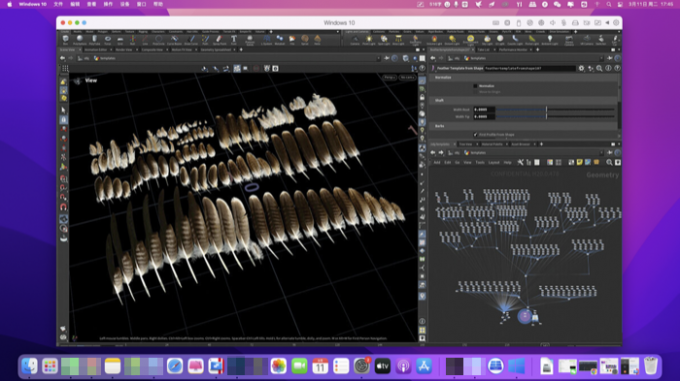Expand the scene view path dropdown arrow
This screenshot has width=680, height=381.
point(378,58)
